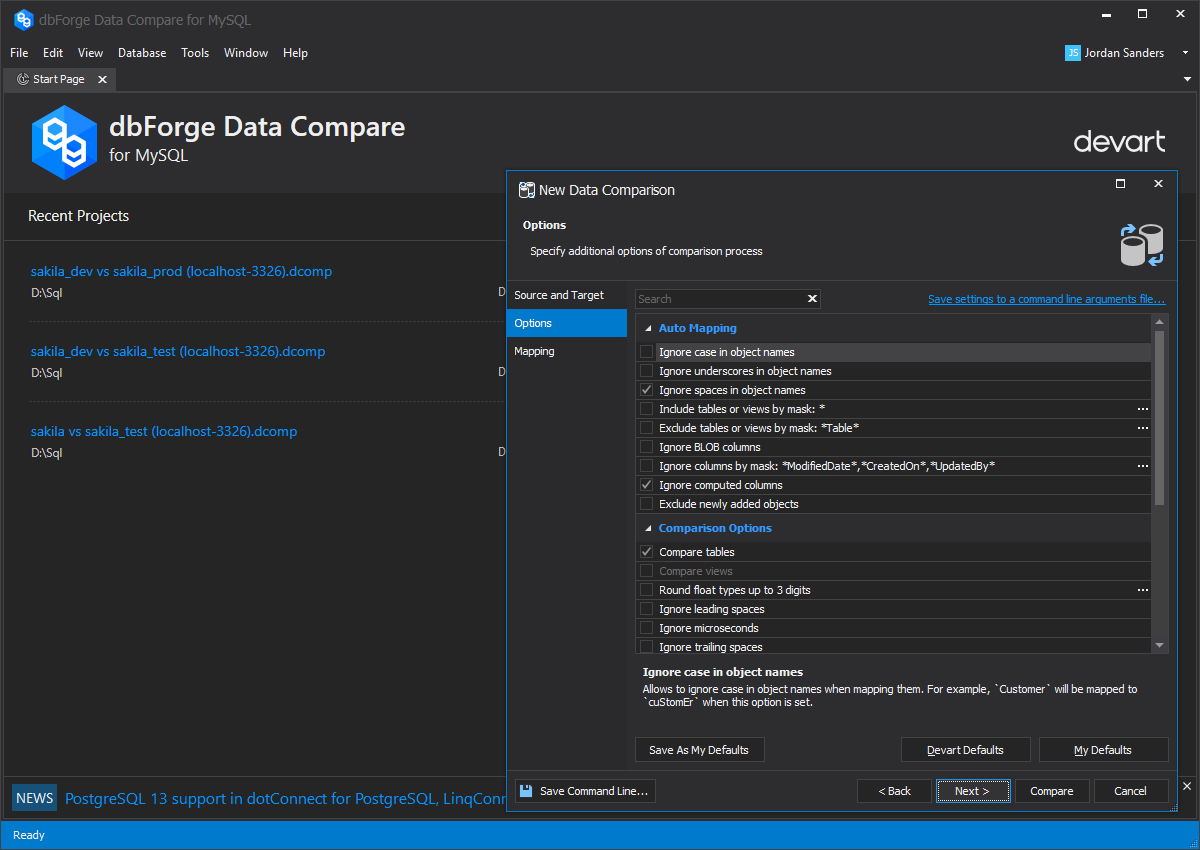Open the user account dropdown arrow
Screen dimensions: 1200x850
pyautogui.click(x=1186, y=53)
